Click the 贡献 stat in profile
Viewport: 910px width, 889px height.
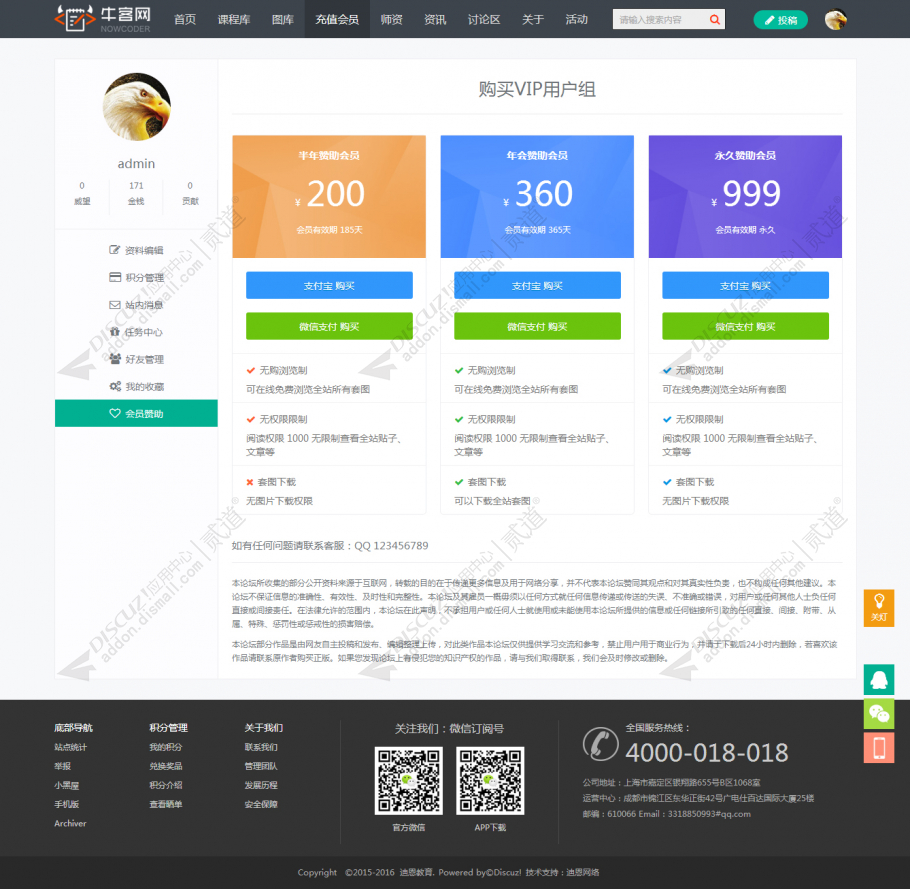[x=190, y=193]
